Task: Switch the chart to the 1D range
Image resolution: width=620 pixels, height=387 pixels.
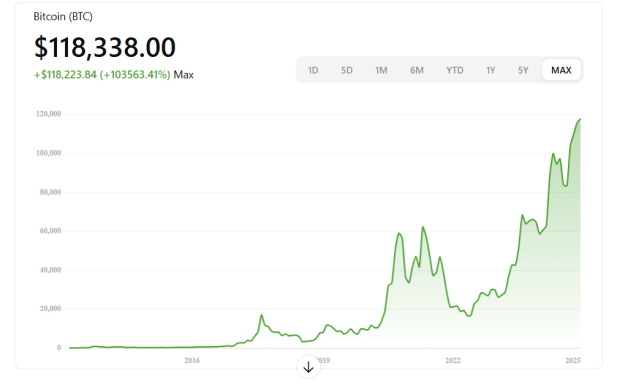Action: [313, 70]
